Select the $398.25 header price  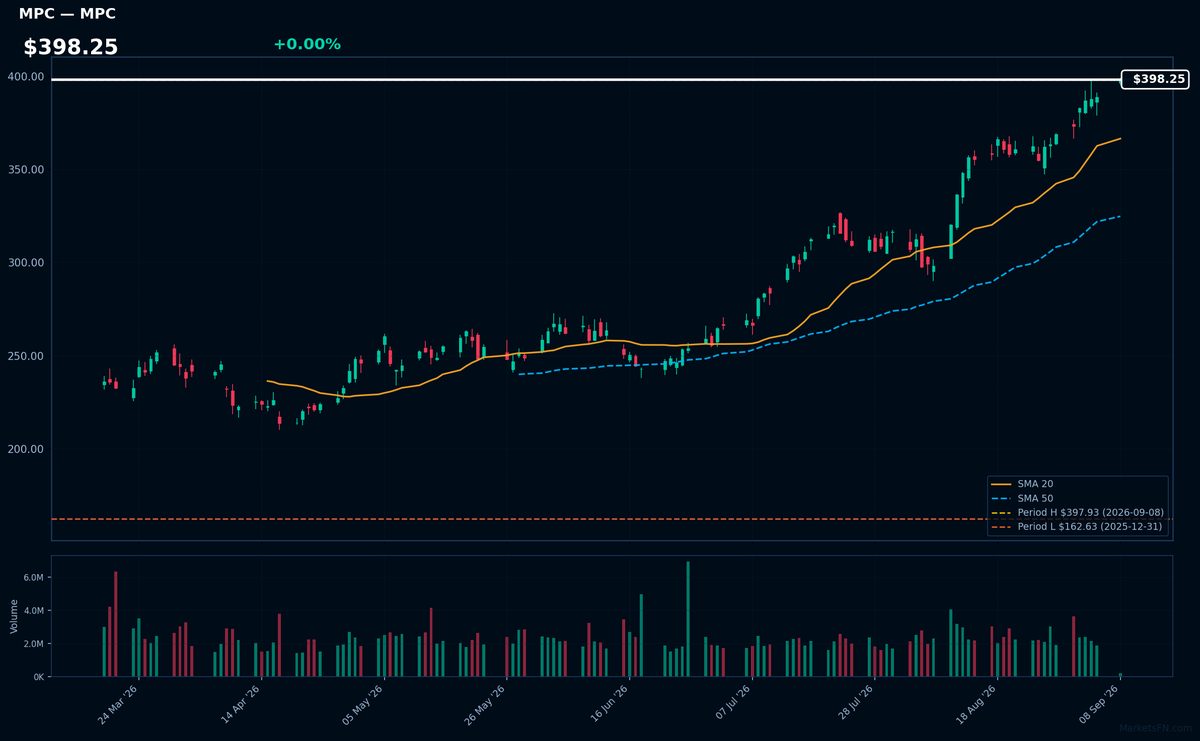(71, 47)
